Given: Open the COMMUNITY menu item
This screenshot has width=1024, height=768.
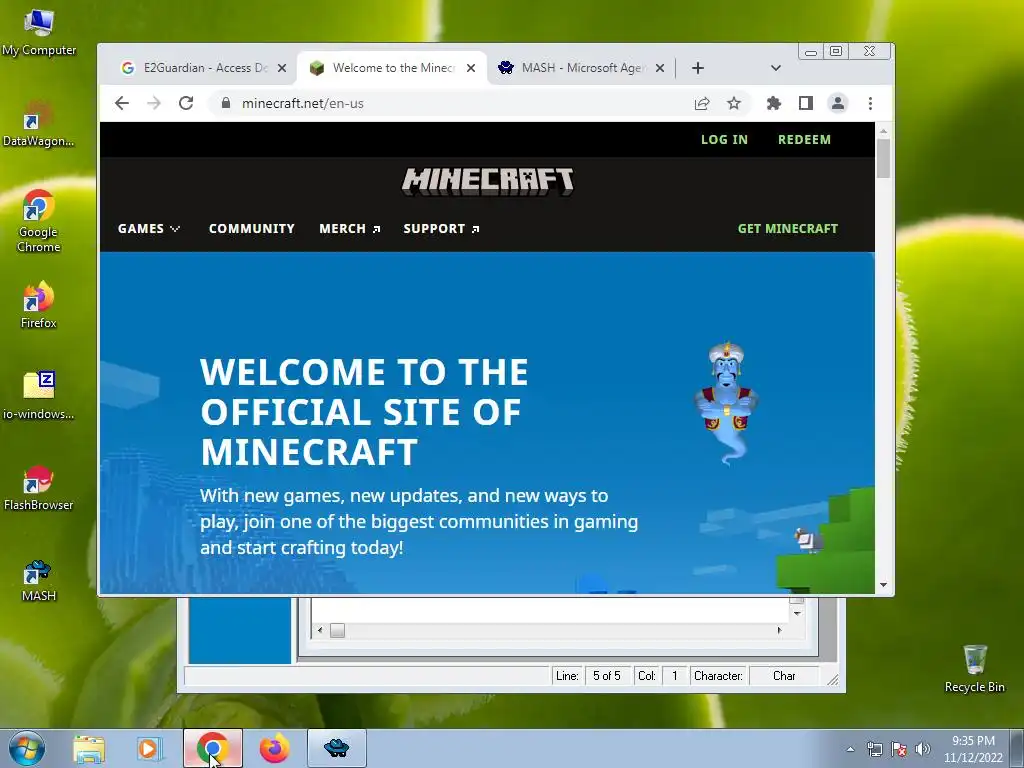Looking at the screenshot, I should click(x=251, y=229).
